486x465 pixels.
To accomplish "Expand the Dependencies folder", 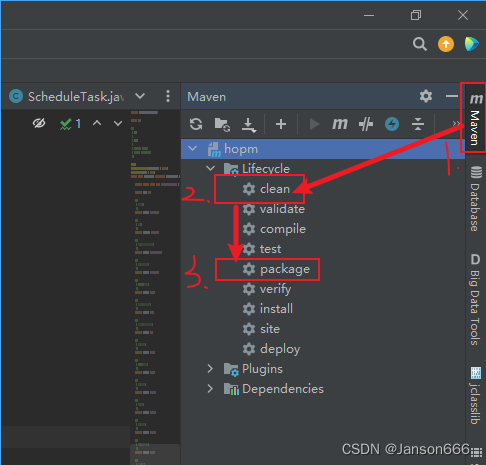I will 210,388.
